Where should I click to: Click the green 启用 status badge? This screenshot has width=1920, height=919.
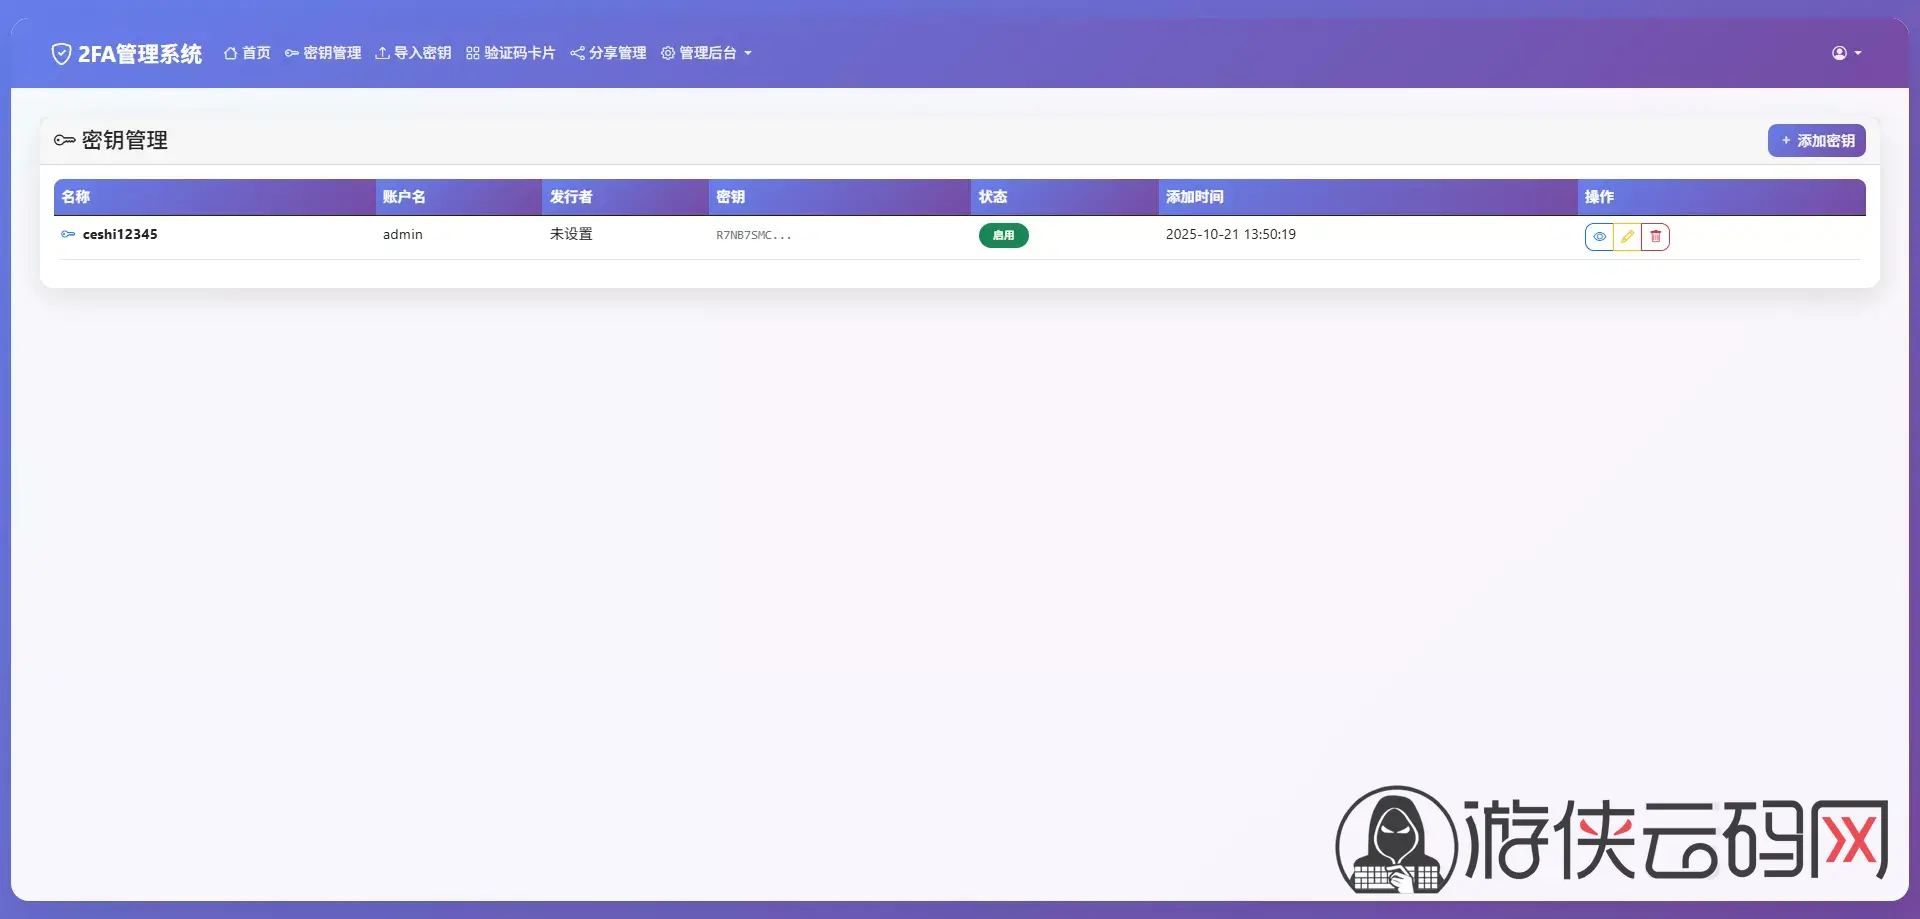(x=1003, y=236)
